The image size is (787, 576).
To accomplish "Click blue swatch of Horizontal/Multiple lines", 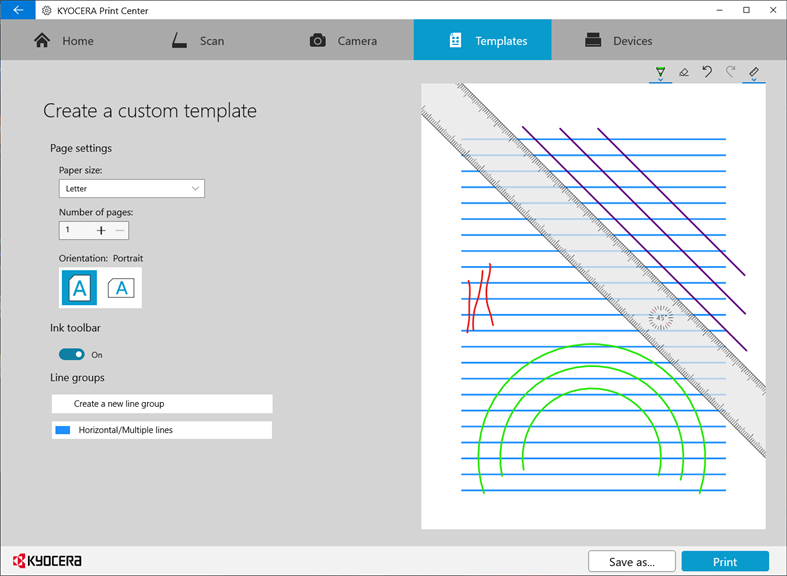I will 63,430.
